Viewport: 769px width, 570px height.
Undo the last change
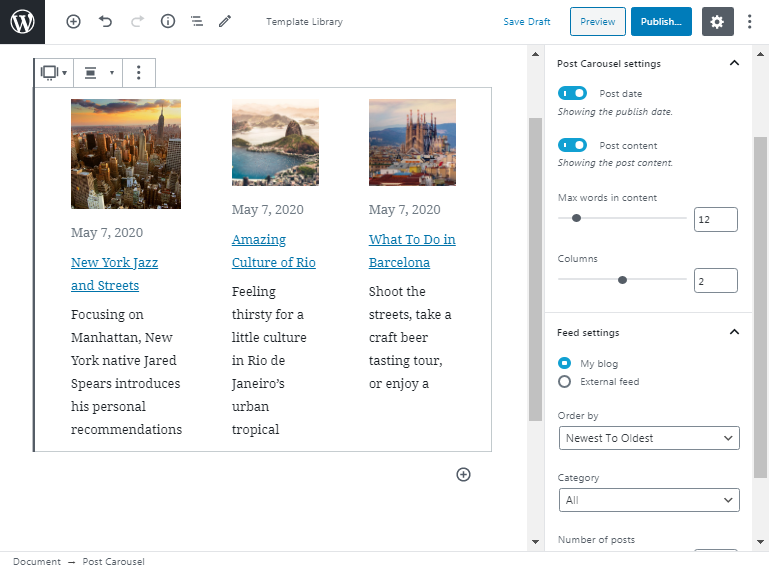[105, 22]
